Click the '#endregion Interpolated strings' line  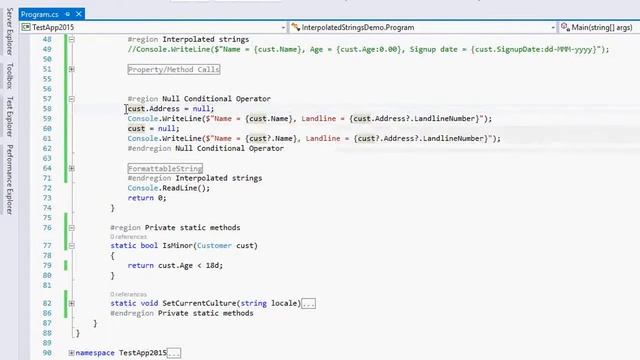(x=195, y=178)
